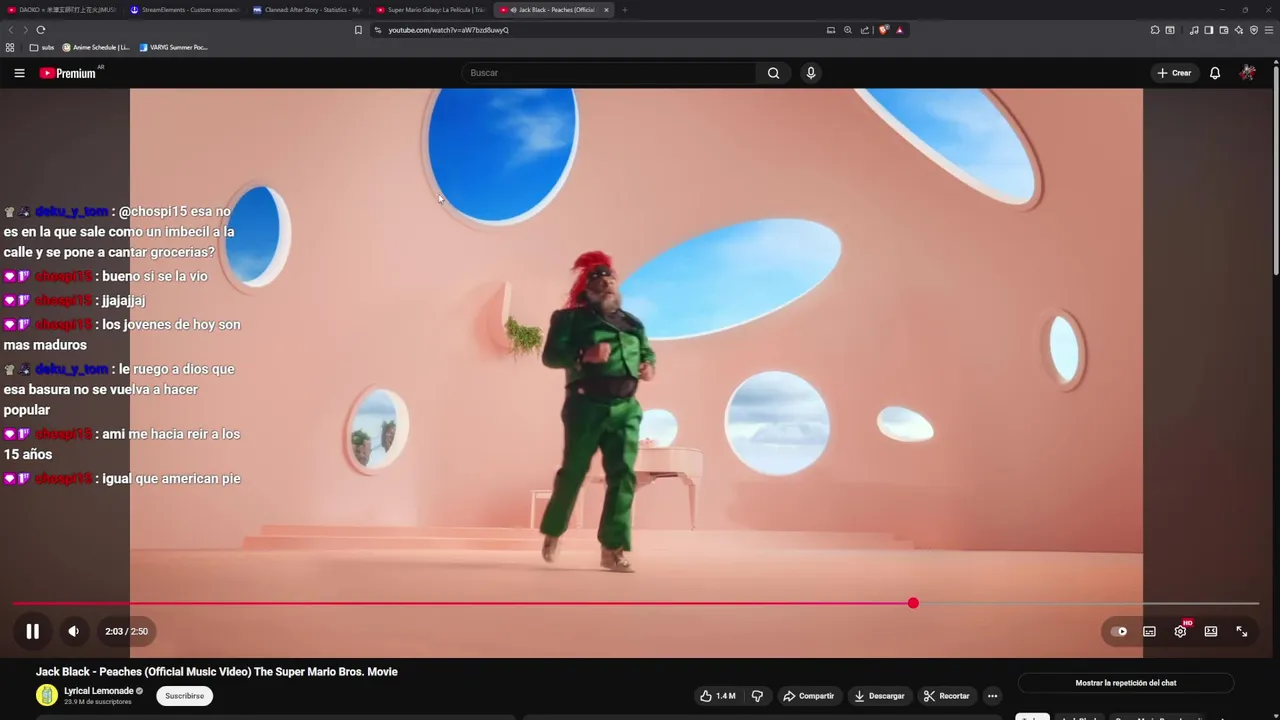The image size is (1280, 720).
Task: Mute the video volume
Action: tap(73, 631)
